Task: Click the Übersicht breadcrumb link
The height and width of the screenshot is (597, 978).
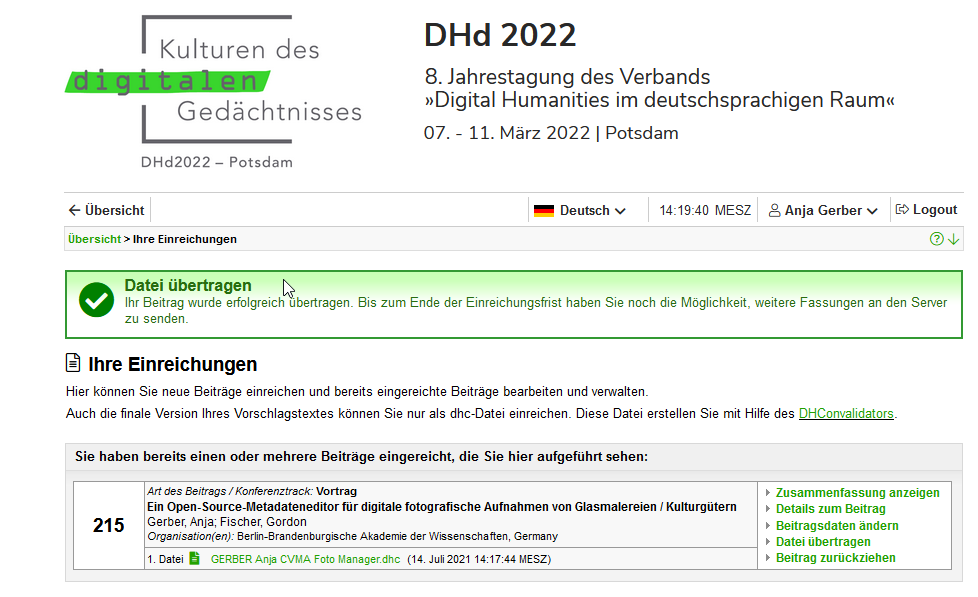Action: (x=94, y=239)
